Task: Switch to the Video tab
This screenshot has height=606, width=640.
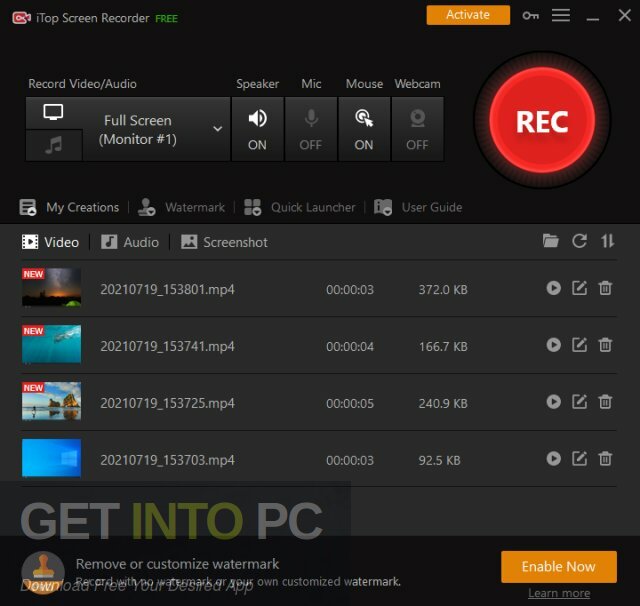Action: (51, 242)
